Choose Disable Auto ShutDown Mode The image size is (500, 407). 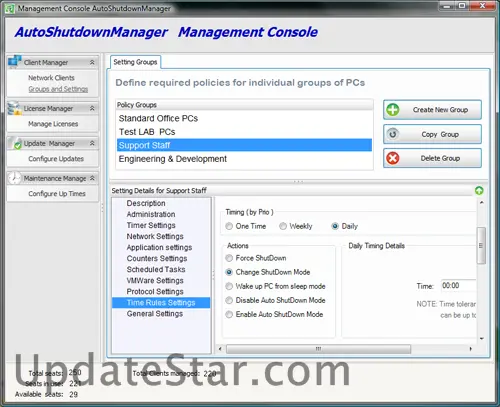[x=229, y=300]
